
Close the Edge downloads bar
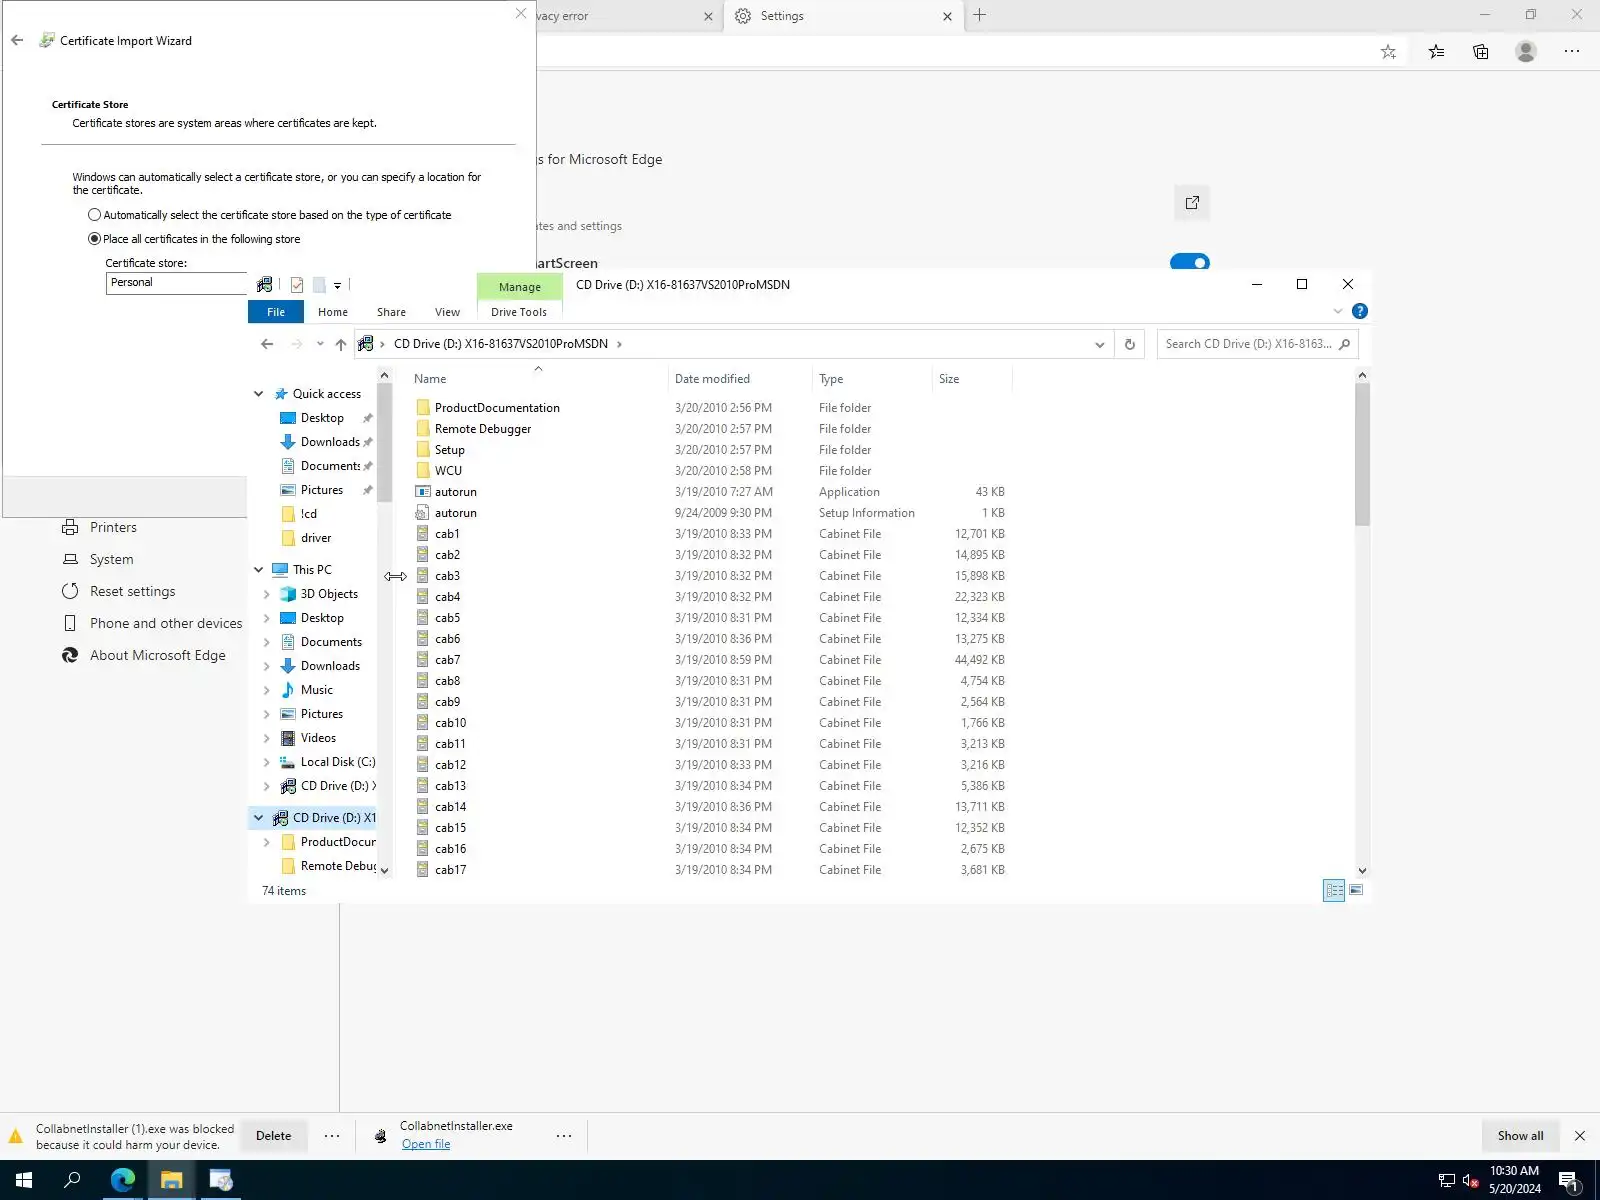[1580, 1136]
